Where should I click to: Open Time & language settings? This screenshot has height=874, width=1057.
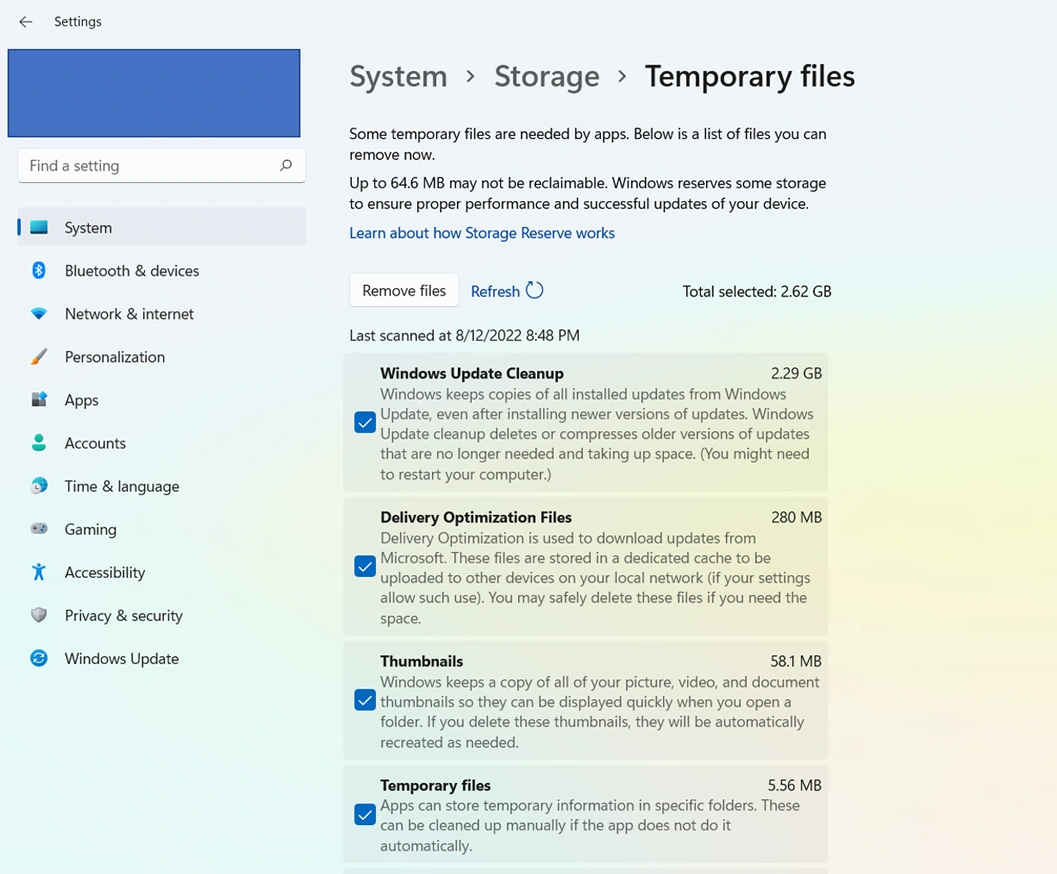(x=162, y=486)
